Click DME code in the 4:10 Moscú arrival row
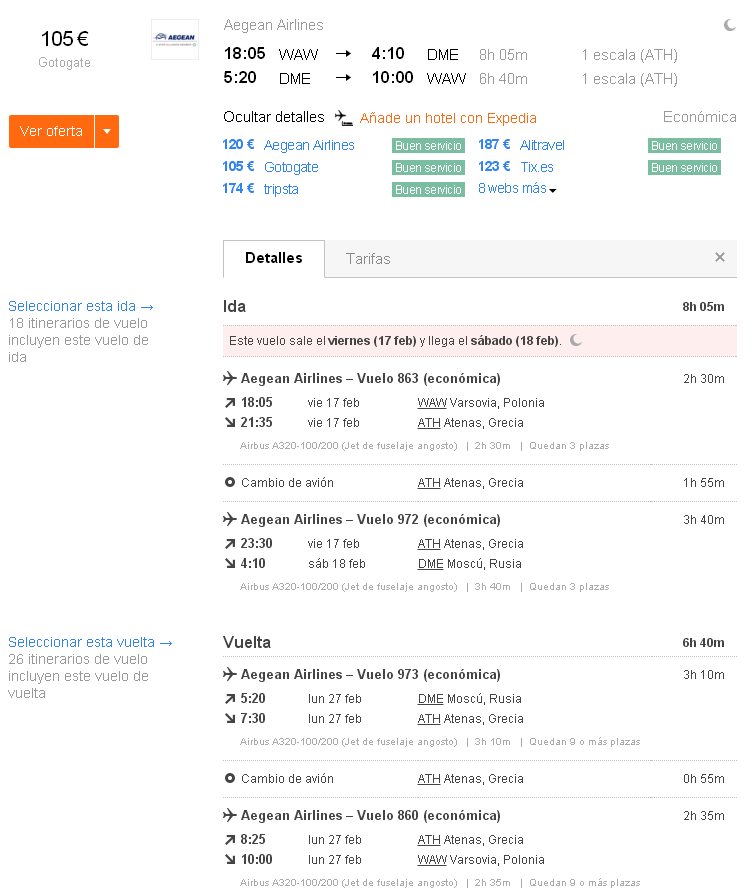Screen dimensions: 752x894 point(430,563)
